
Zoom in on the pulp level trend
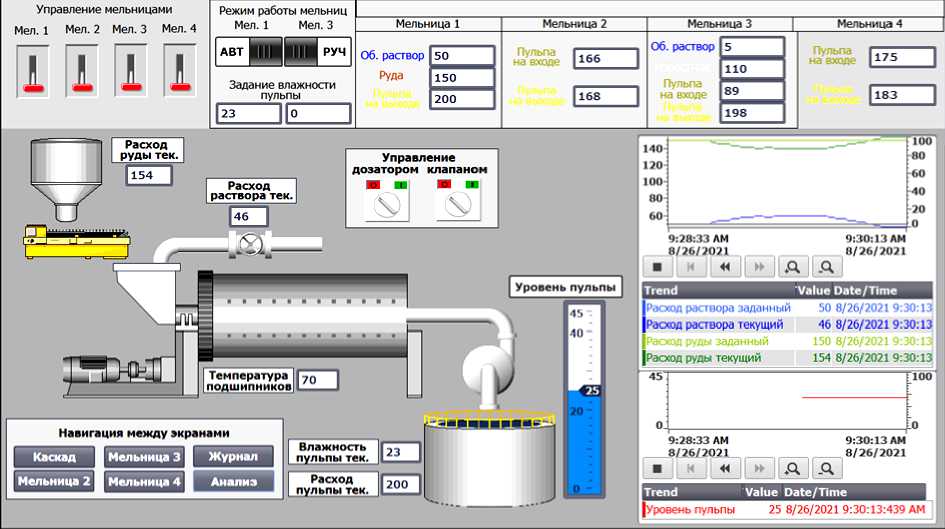(792, 467)
